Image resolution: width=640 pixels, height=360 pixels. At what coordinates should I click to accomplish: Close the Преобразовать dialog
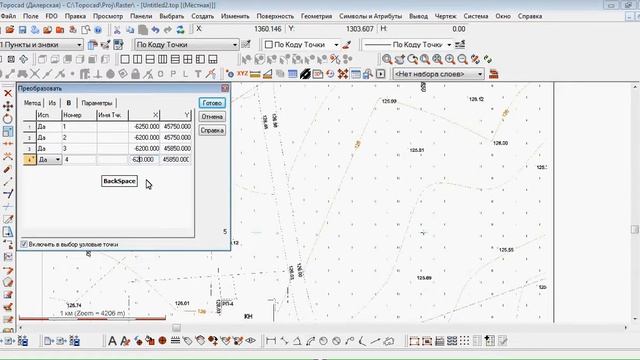coord(225,88)
